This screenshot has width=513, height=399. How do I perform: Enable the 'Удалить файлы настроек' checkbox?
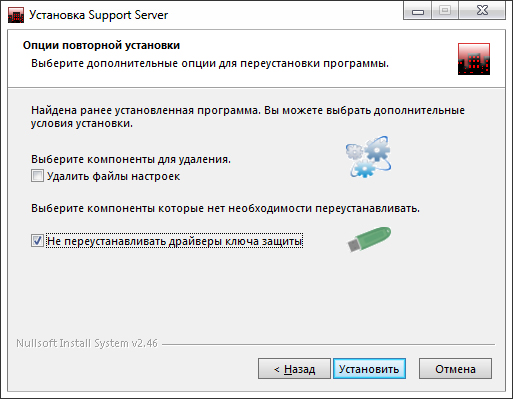coord(37,176)
